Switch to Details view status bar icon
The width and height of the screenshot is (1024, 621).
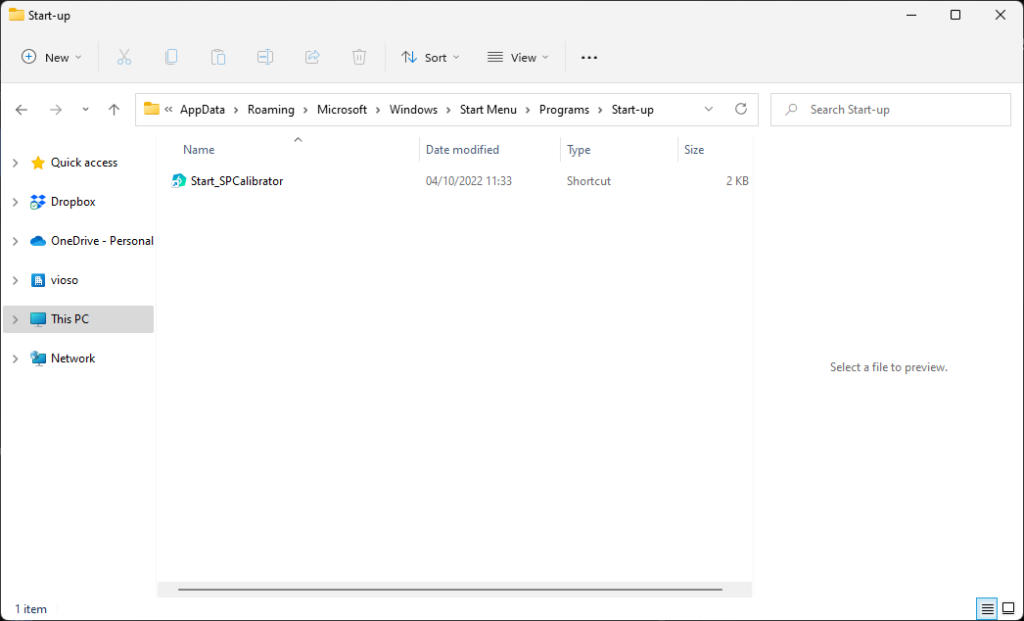pos(987,609)
